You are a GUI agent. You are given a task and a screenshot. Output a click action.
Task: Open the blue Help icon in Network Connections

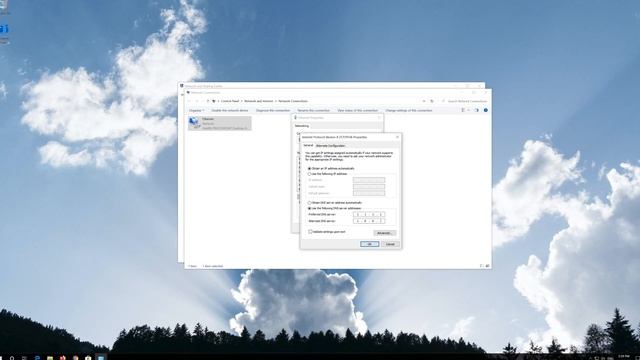[486, 110]
